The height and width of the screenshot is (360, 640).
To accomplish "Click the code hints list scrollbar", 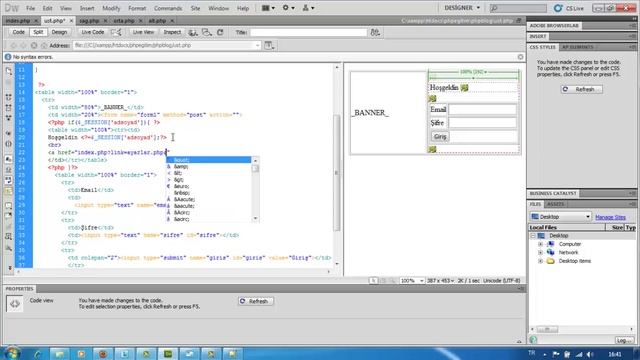I will [x=256, y=189].
